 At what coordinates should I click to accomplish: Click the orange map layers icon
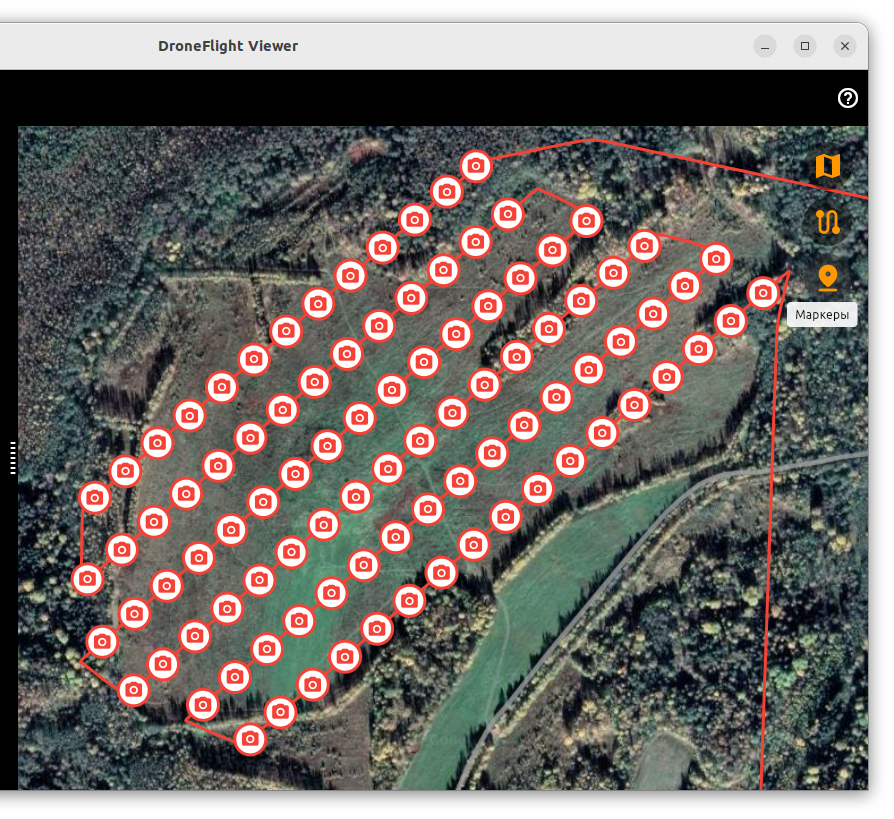click(827, 166)
